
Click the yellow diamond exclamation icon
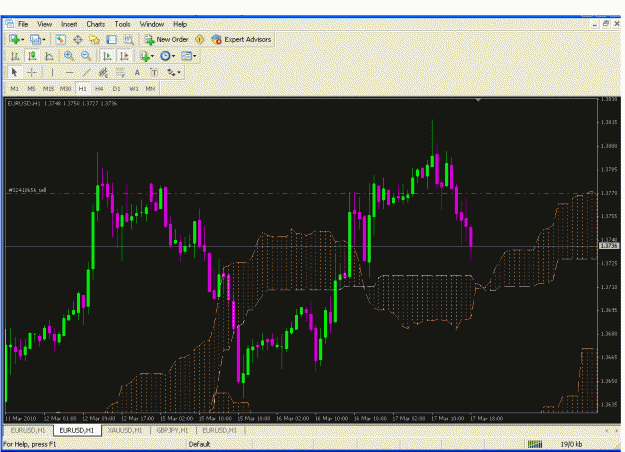(199, 39)
